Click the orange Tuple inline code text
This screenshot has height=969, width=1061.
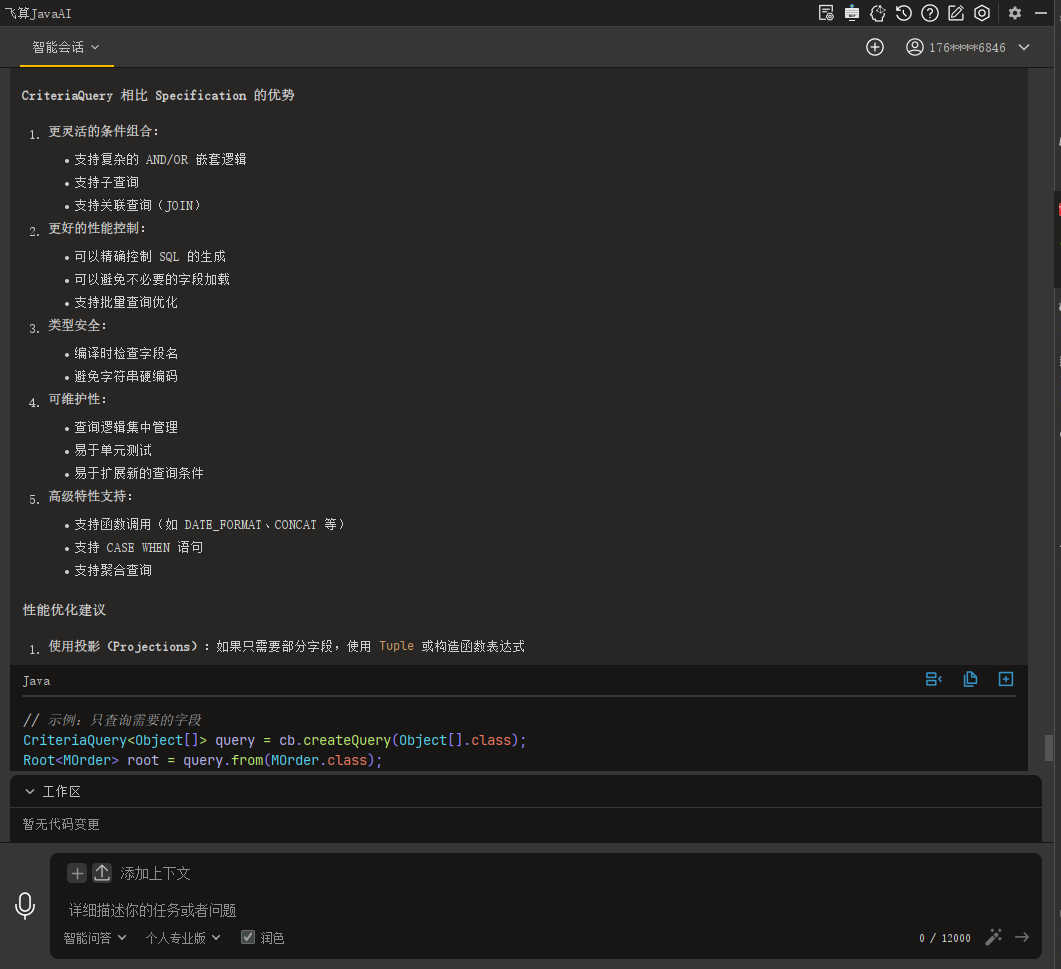pyautogui.click(x=397, y=646)
